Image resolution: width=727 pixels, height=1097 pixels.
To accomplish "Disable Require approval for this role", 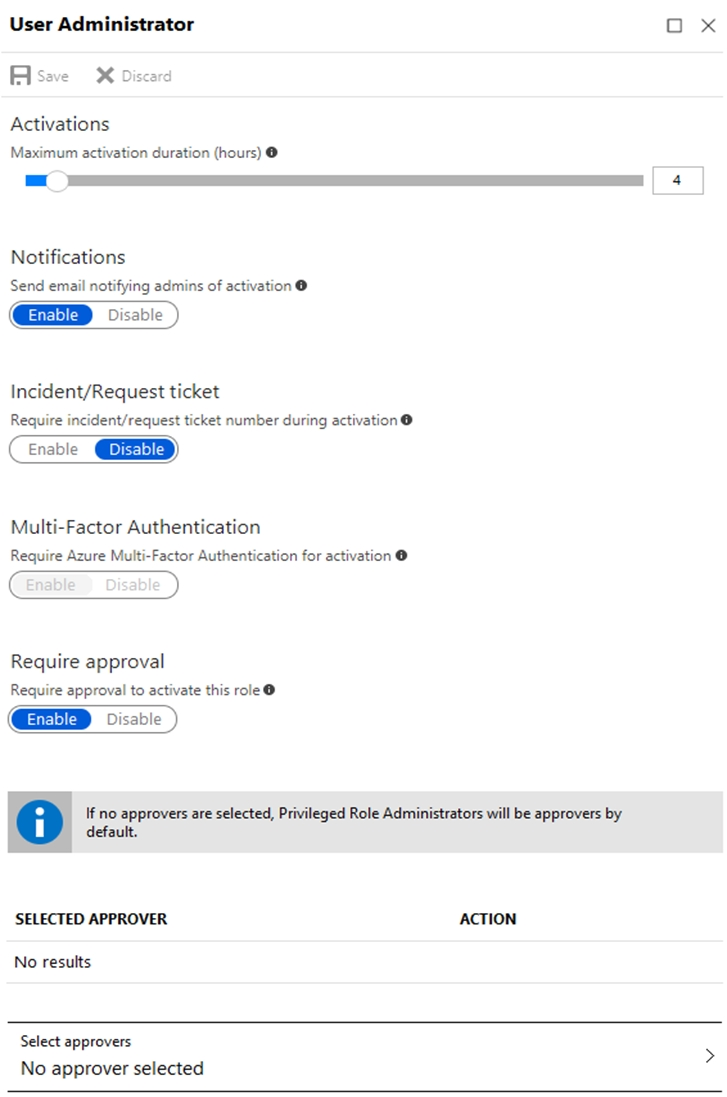I will tap(134, 719).
